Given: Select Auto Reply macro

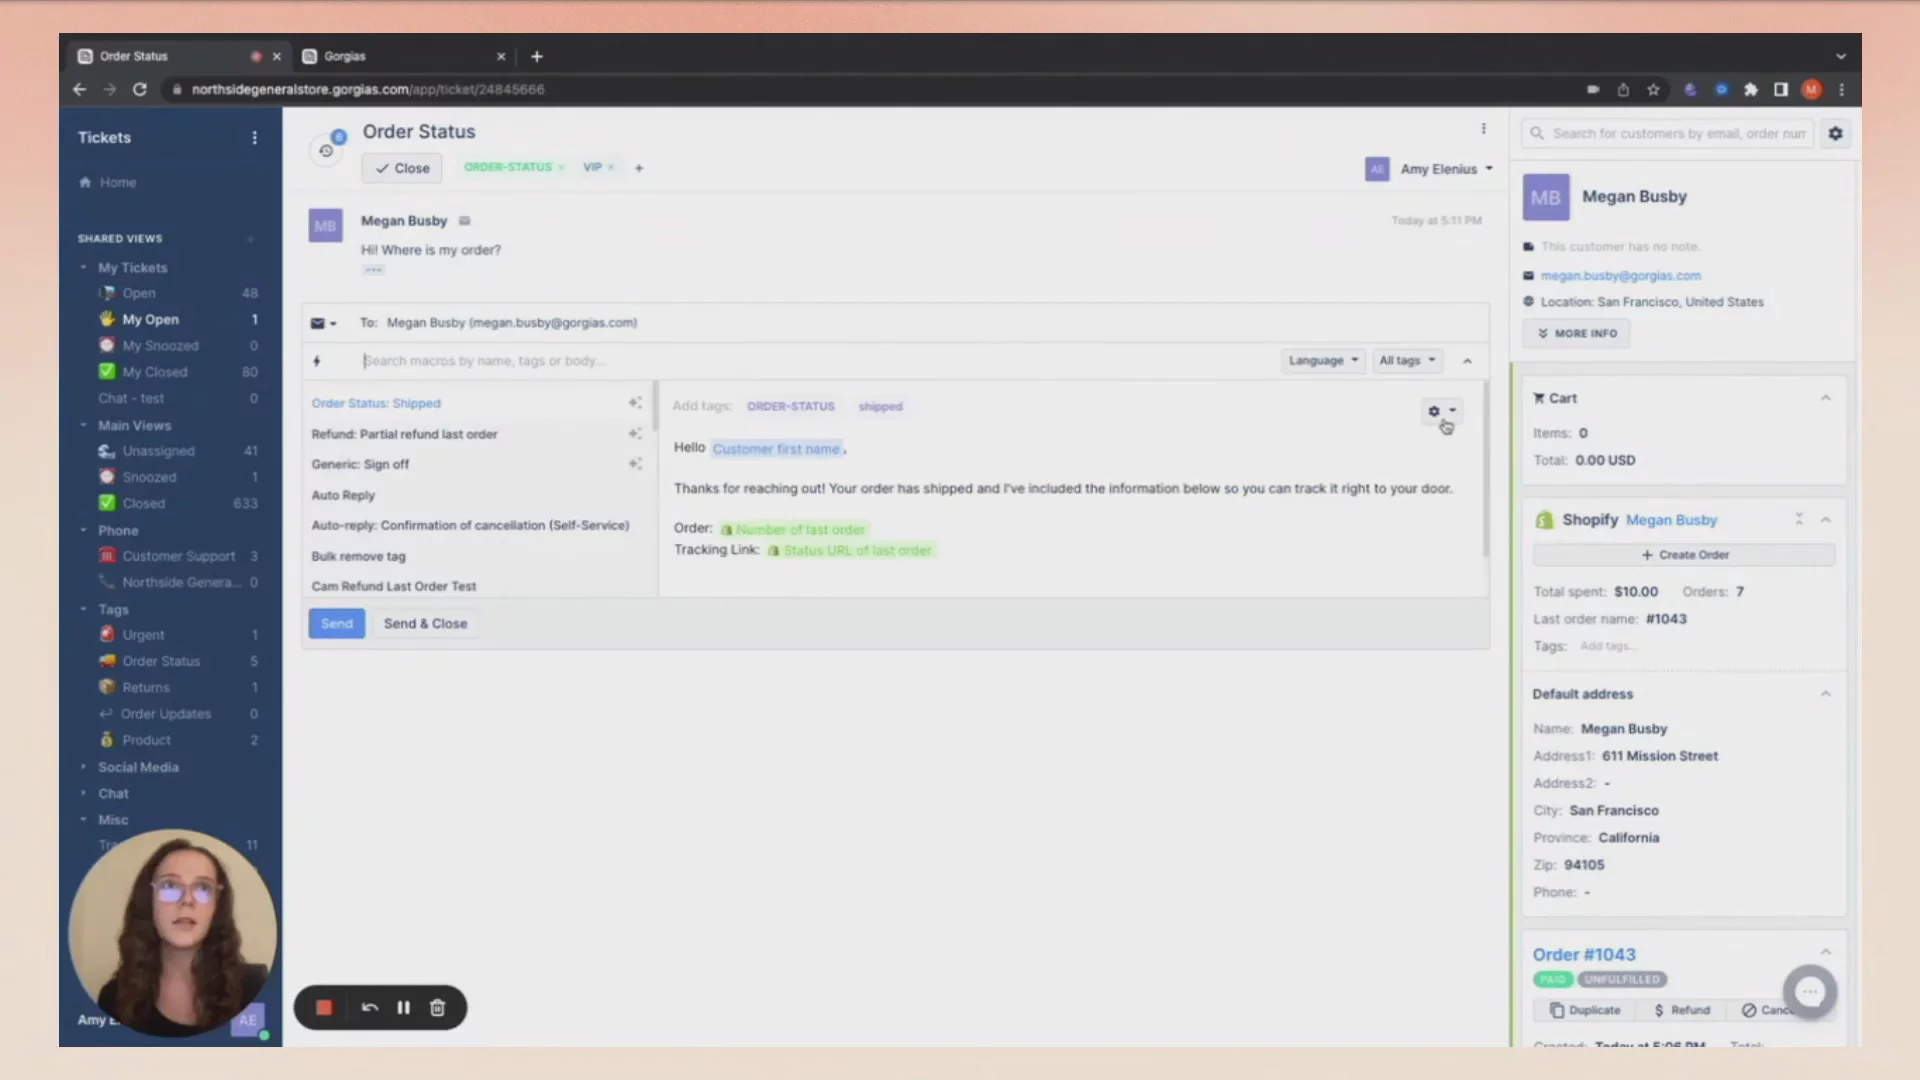Looking at the screenshot, I should 343,495.
